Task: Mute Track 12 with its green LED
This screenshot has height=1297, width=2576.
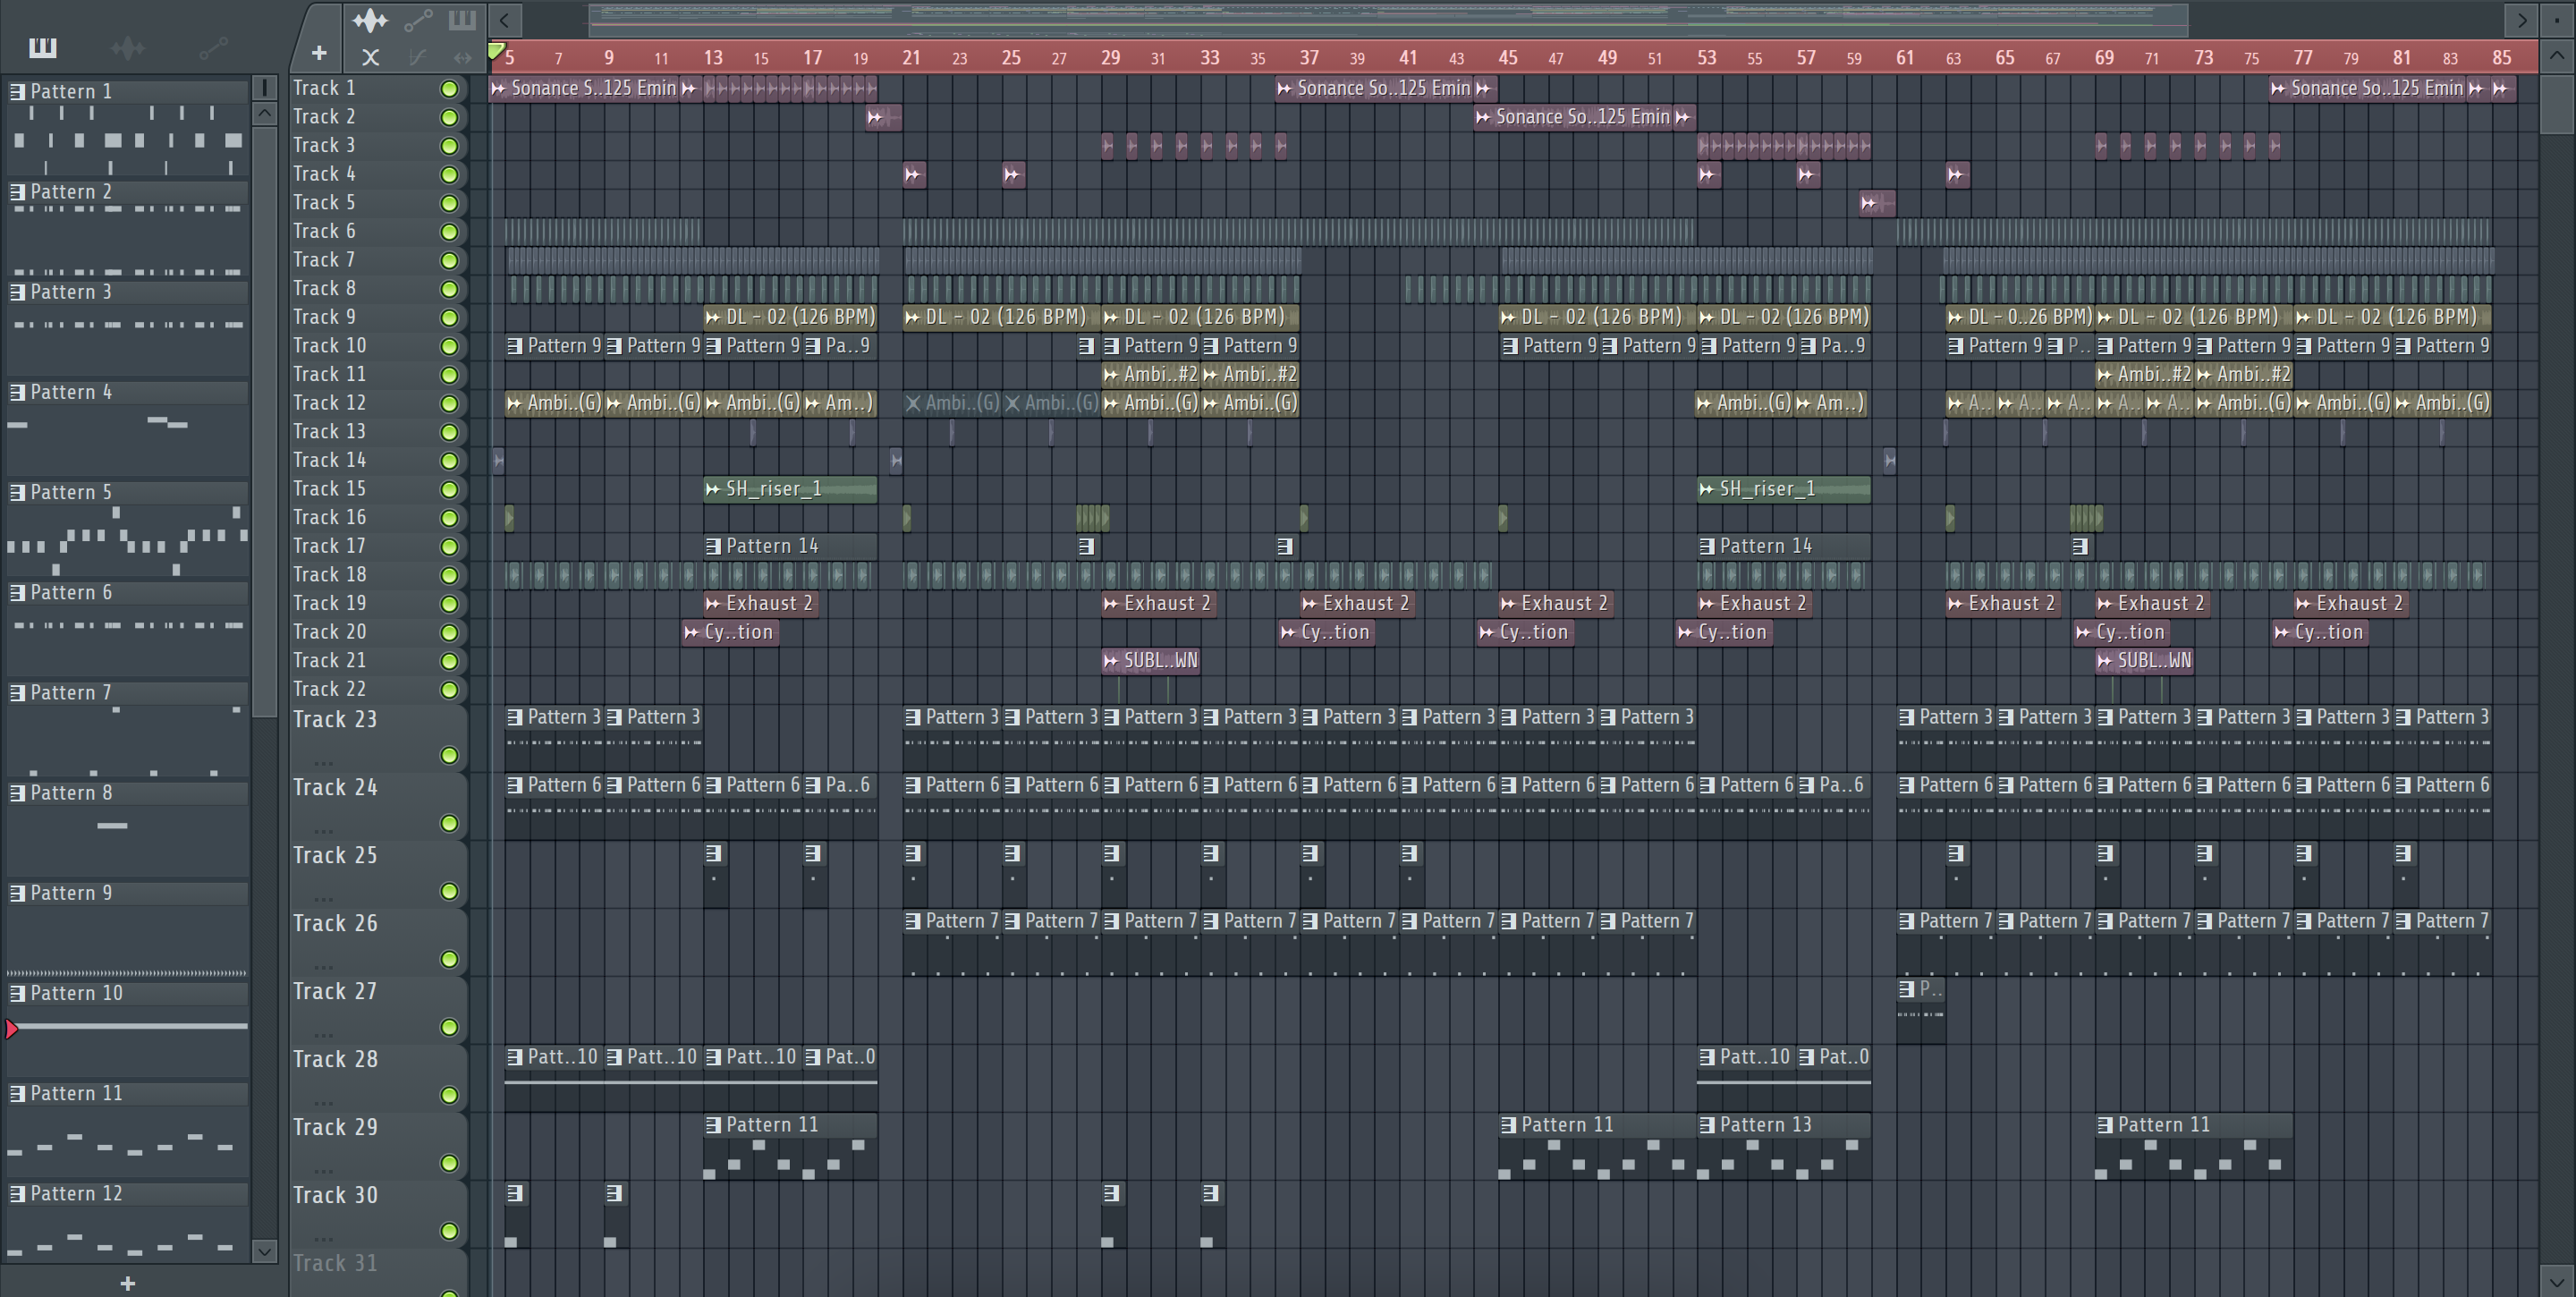Action: [450, 404]
